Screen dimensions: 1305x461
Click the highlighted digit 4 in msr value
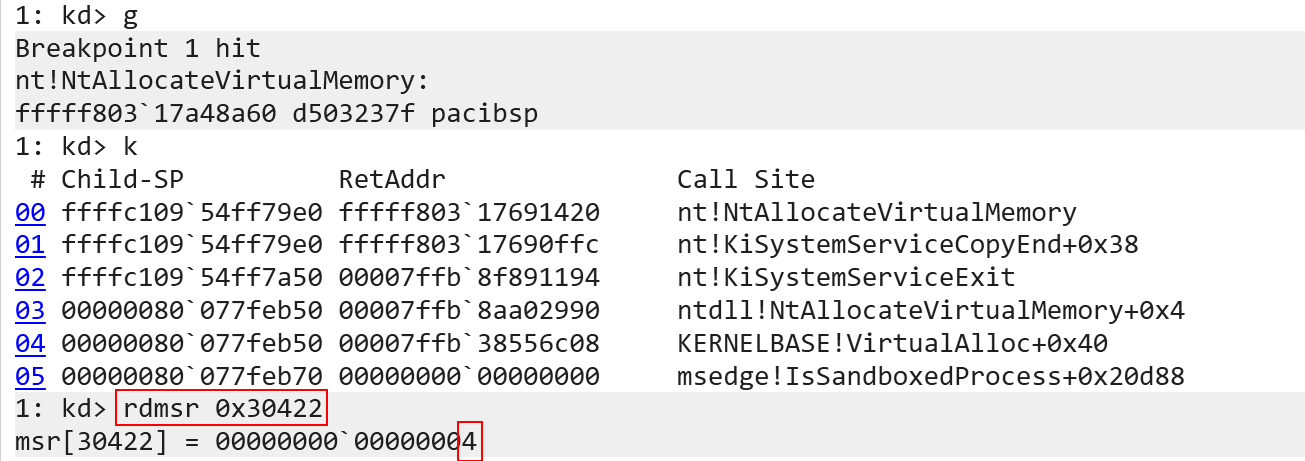point(470,442)
